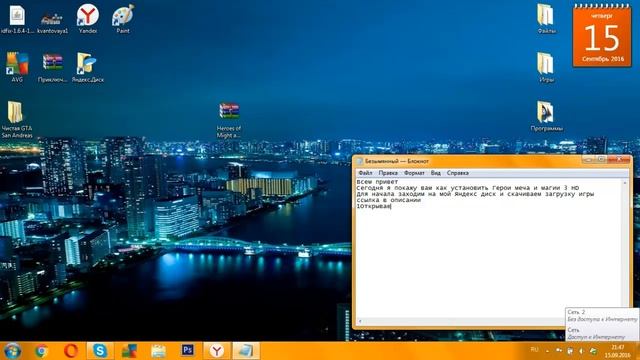The image size is (640, 360).
Task: Maximize the Notepad window
Action: coord(601,160)
